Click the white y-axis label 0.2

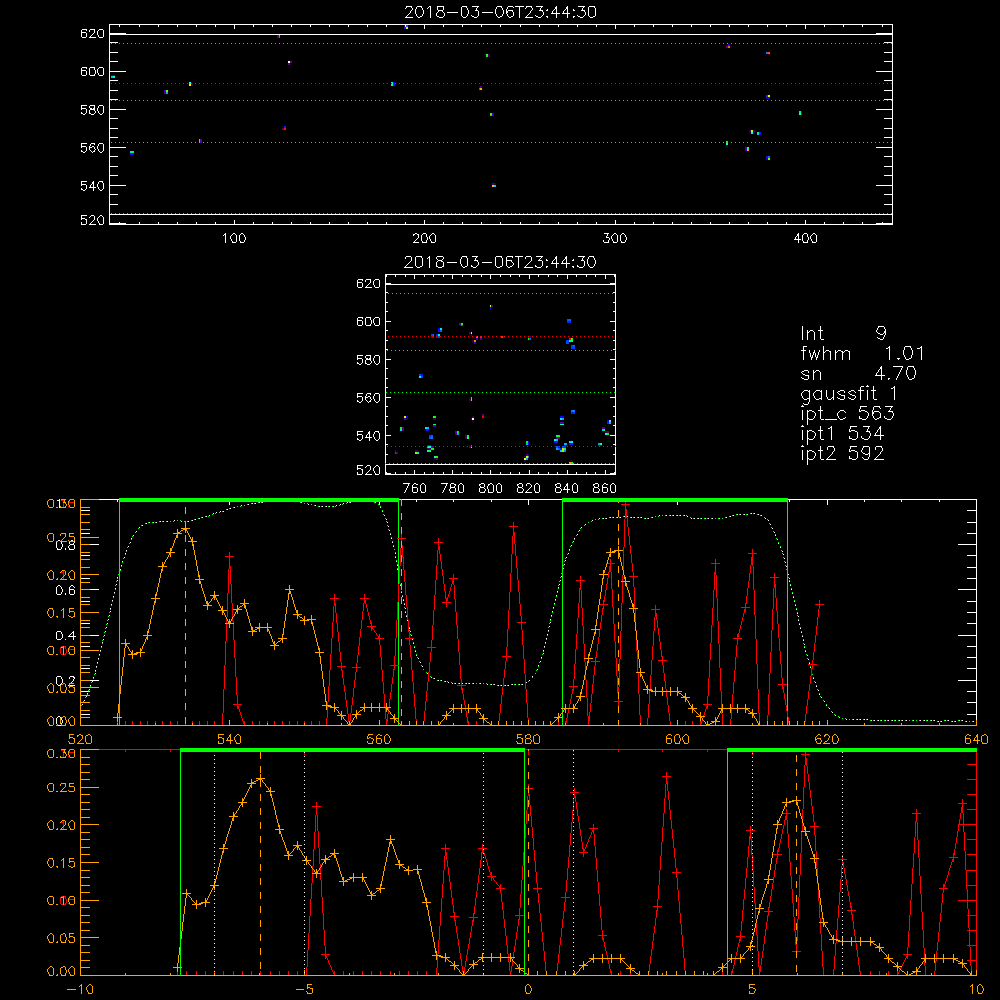click(65, 680)
